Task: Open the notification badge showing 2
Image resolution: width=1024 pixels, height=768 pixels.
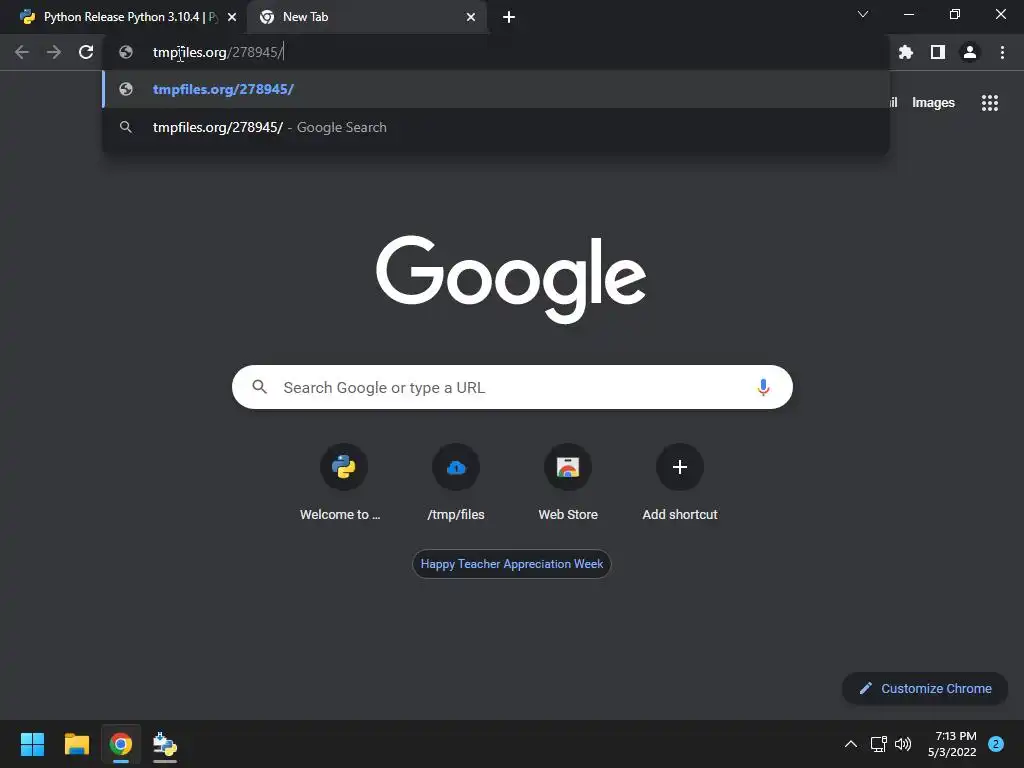Action: [x=996, y=744]
